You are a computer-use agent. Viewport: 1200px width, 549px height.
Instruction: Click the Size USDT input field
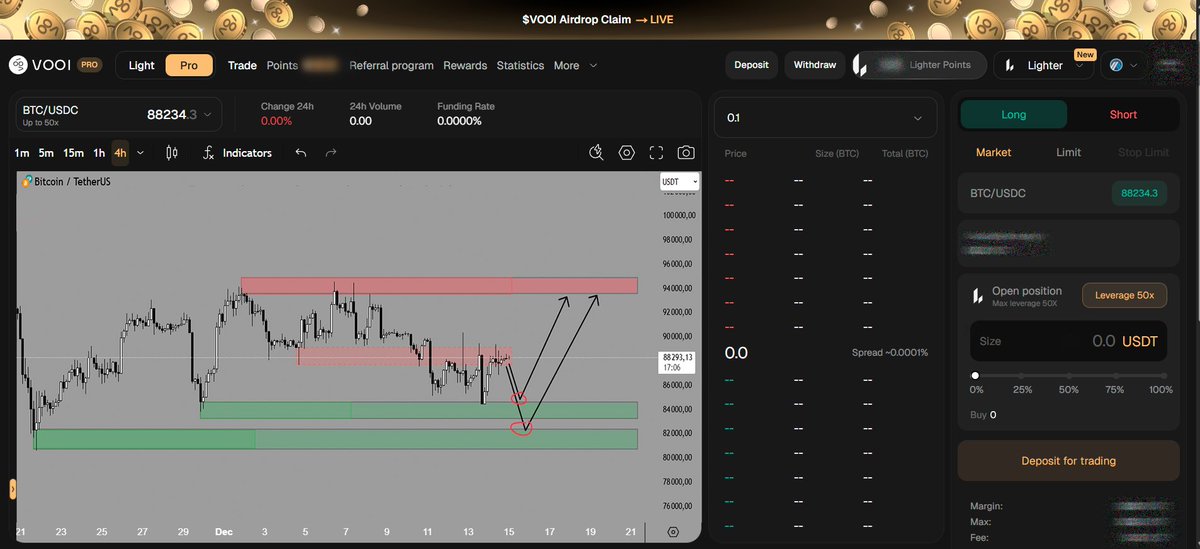click(x=1068, y=341)
